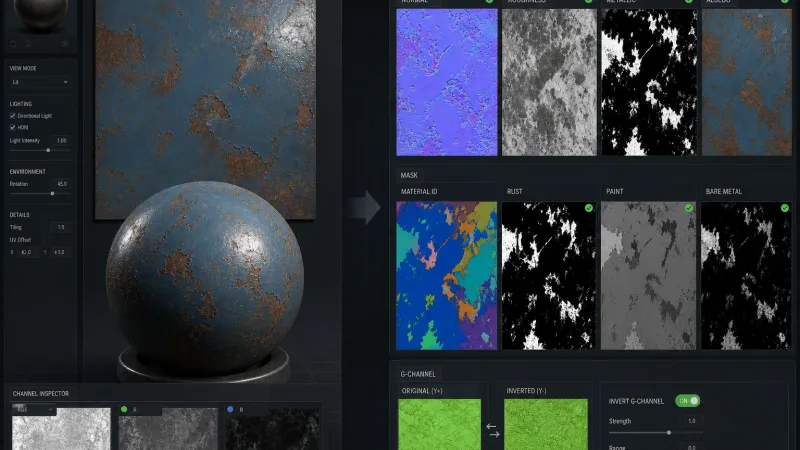Screen dimensions: 800x450
Task: Click the 'INVERTED (Y-)' label
Action: pyautogui.click(x=526, y=391)
